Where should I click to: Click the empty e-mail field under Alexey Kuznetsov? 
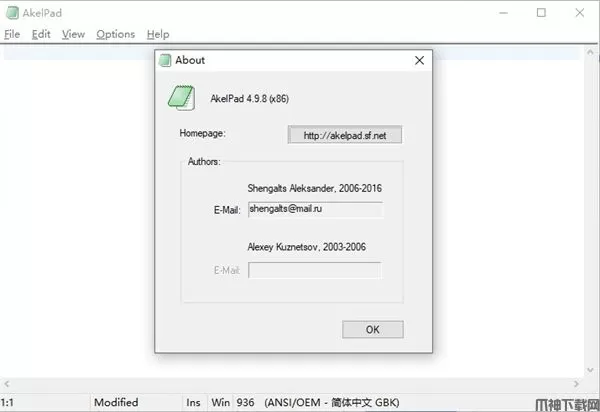(x=315, y=270)
